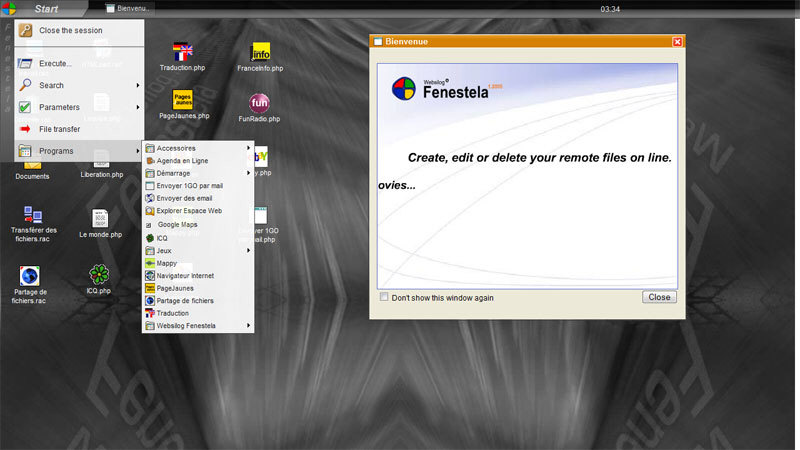Open Parameters in the Start menu

tap(79, 107)
